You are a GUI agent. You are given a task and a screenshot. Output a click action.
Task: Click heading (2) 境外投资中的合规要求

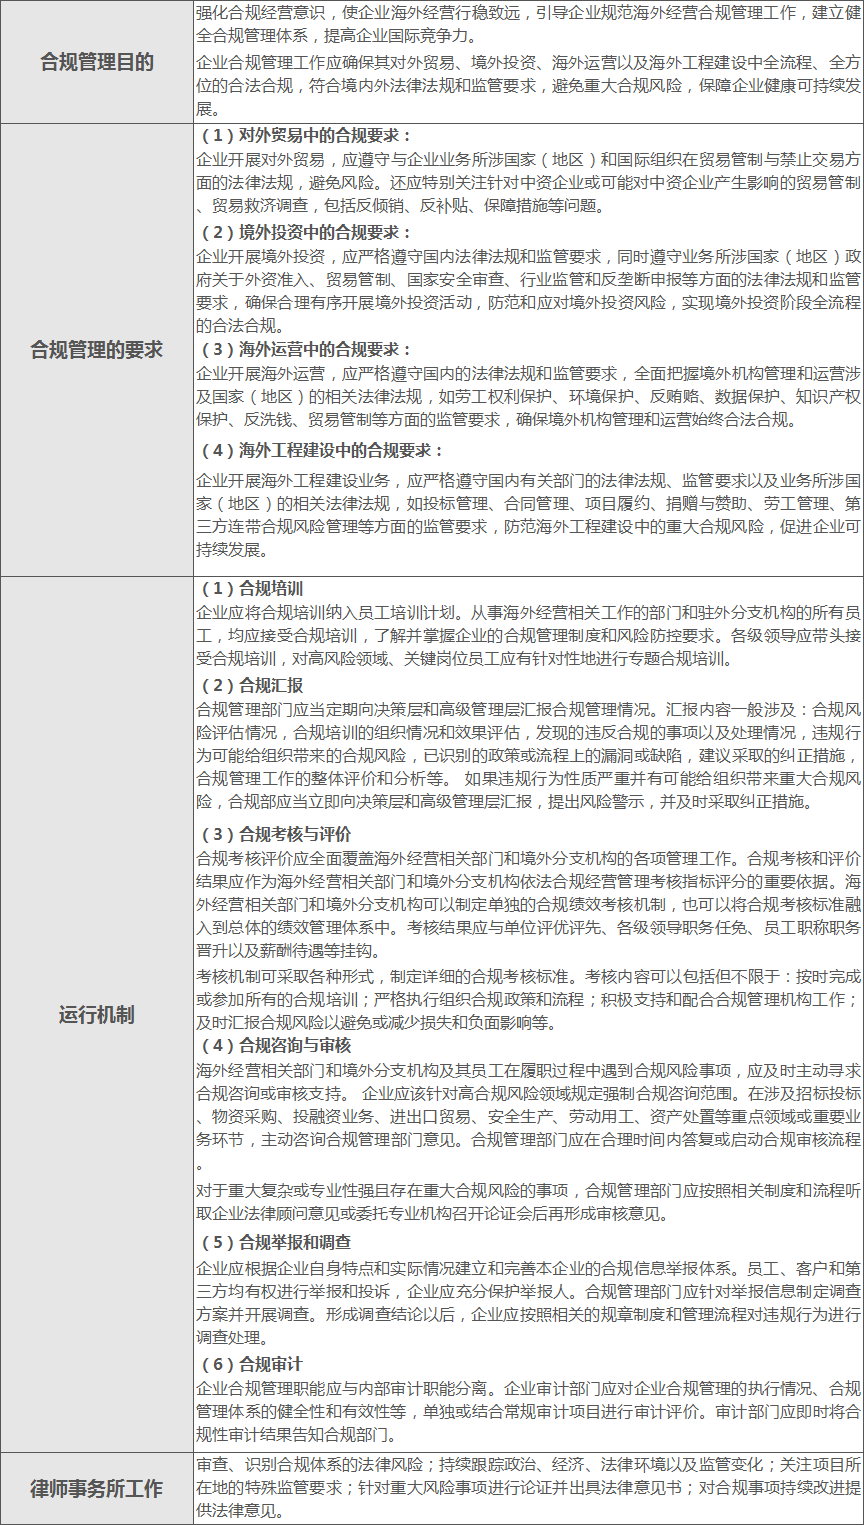[306, 233]
